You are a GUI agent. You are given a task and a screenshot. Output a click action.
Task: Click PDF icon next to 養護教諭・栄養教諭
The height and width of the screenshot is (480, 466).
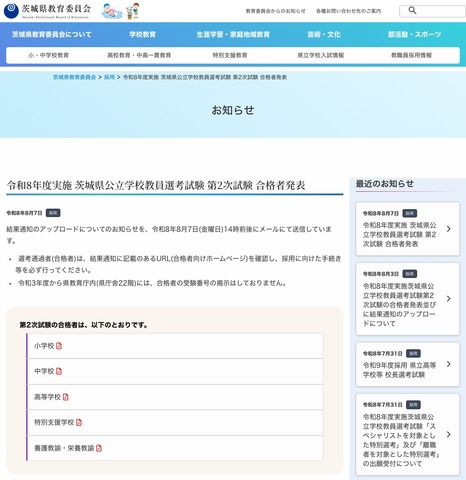click(x=99, y=448)
